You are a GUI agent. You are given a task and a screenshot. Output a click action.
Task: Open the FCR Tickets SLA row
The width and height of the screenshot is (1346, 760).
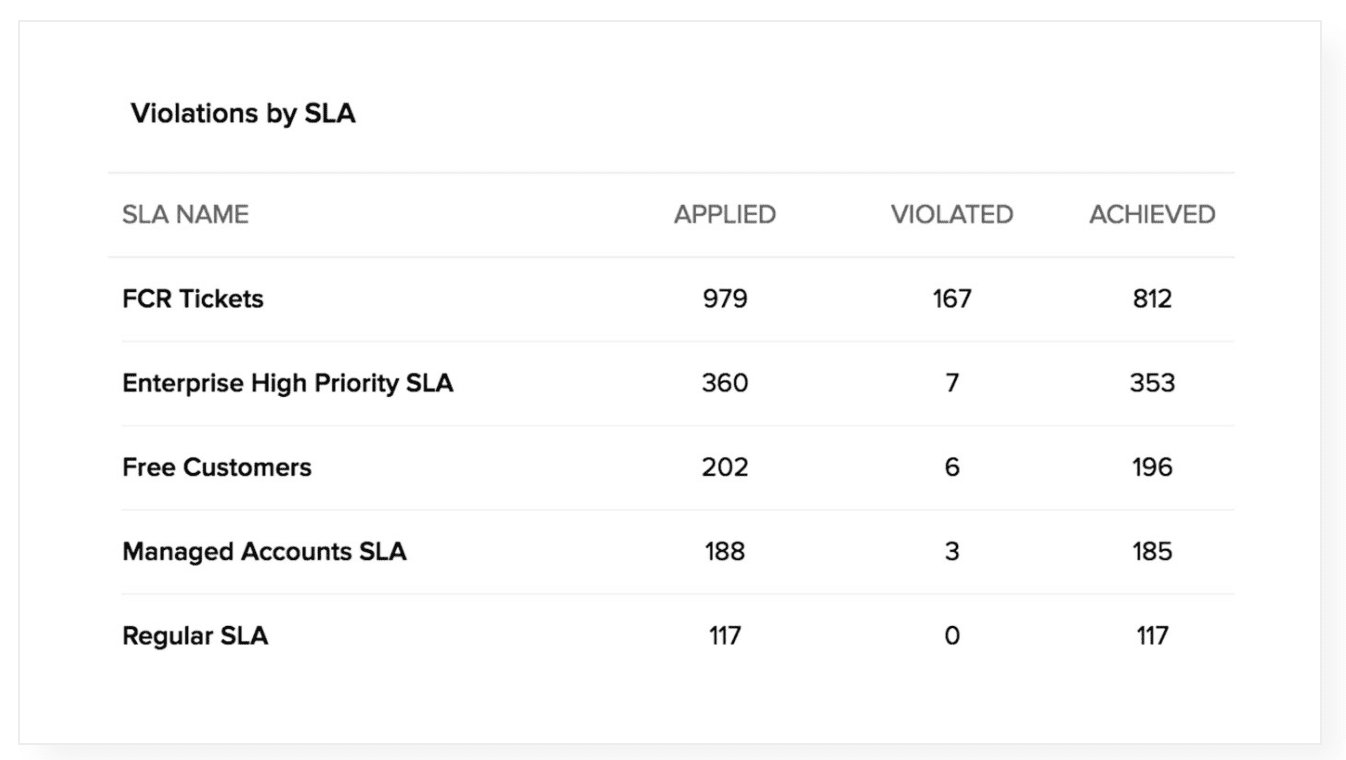pyautogui.click(x=193, y=299)
